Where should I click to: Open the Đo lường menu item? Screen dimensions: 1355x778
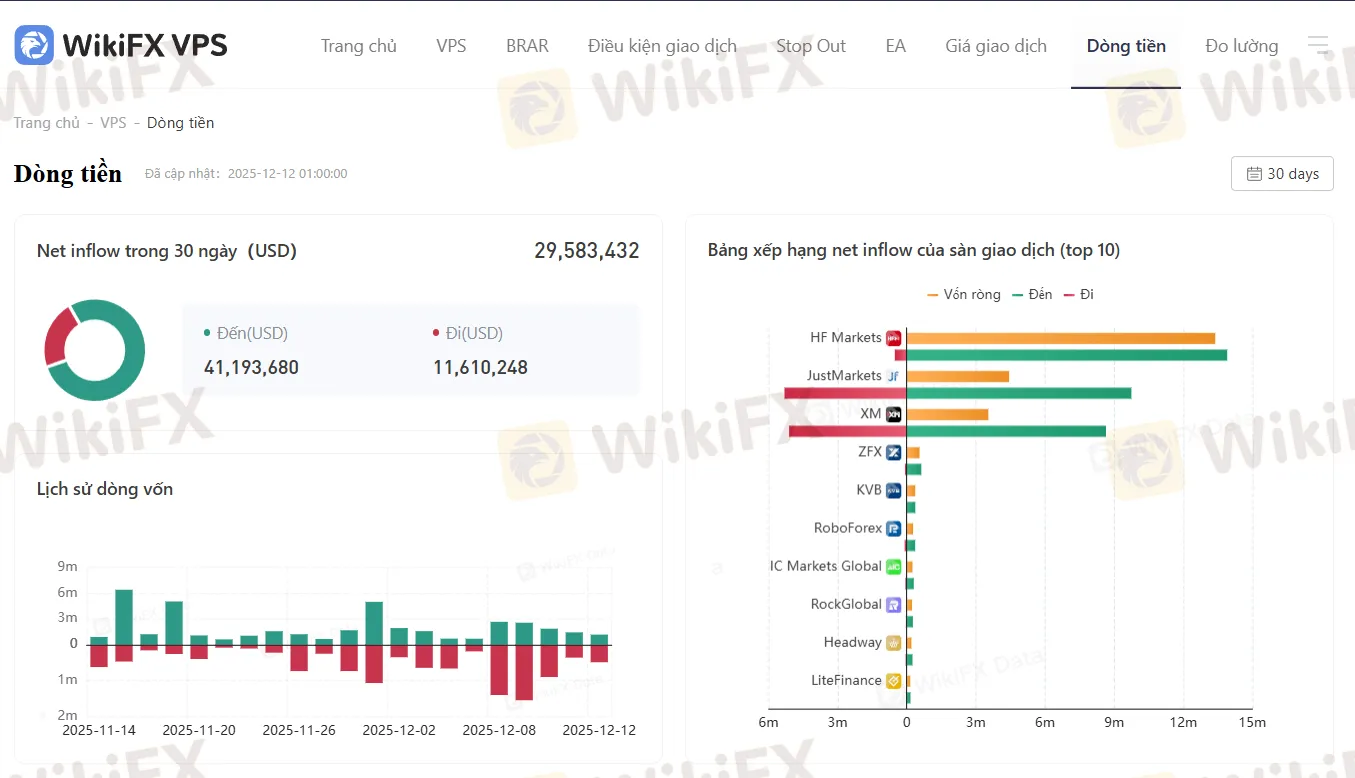pyautogui.click(x=1242, y=46)
